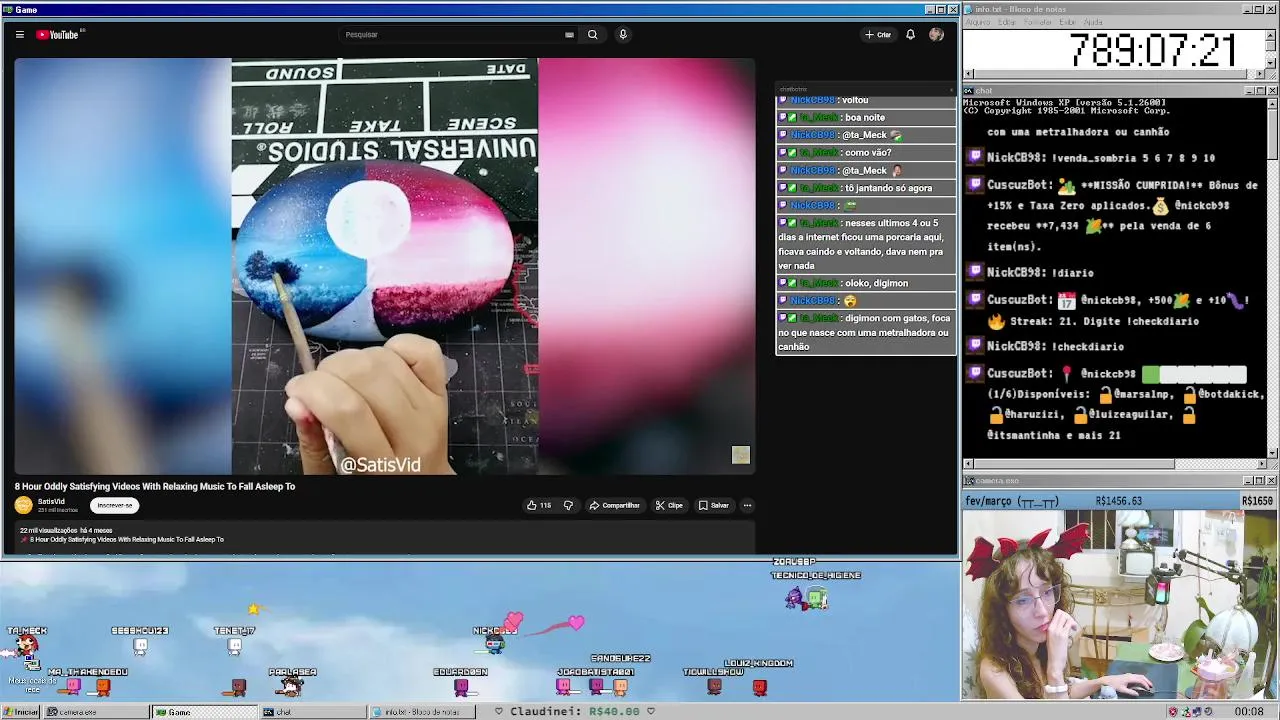Viewport: 1280px width, 720px height.
Task: Click the 789:07:21 timer text in Notepad
Action: 1153,50
